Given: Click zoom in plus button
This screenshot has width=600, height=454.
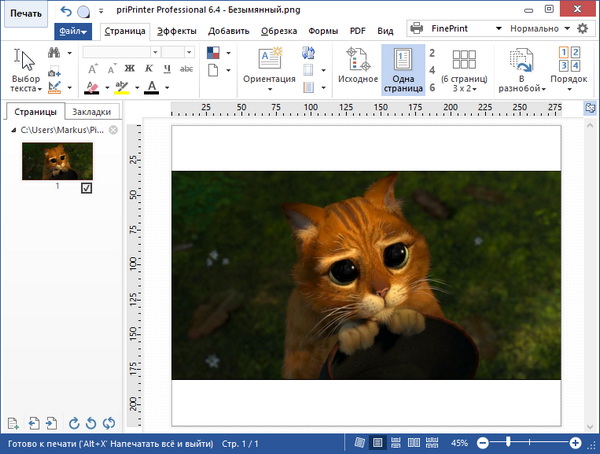Looking at the screenshot, I should (x=575, y=443).
